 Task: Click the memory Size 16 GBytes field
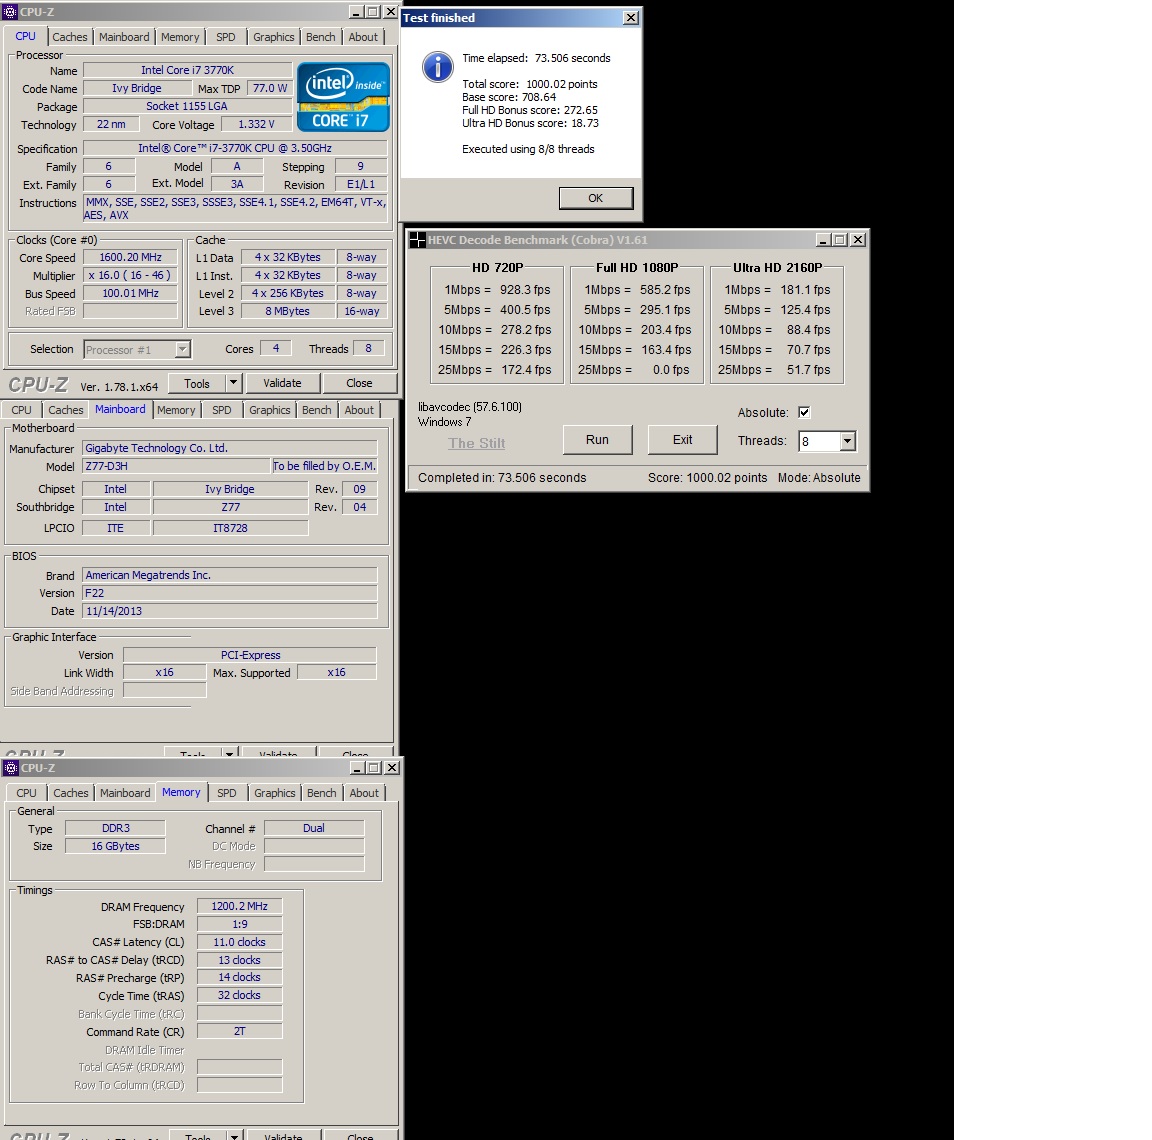115,846
